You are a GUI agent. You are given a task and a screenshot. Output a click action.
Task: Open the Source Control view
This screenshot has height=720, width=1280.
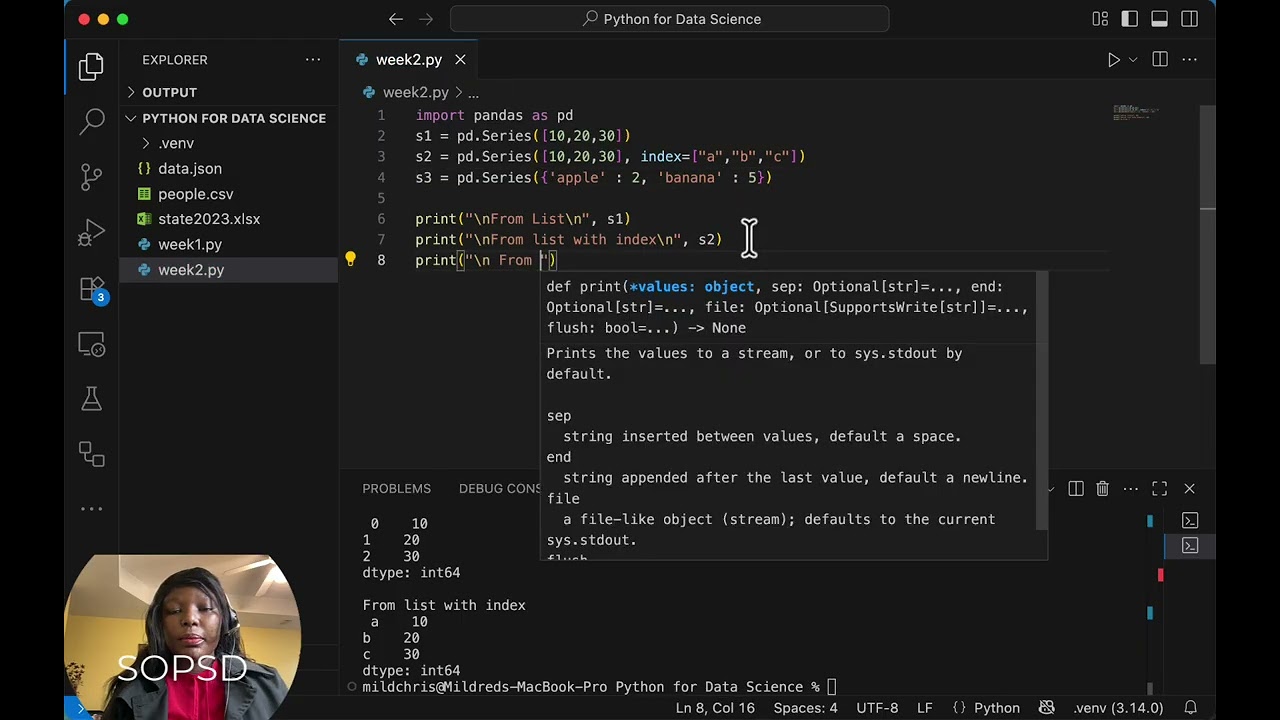pos(92,177)
